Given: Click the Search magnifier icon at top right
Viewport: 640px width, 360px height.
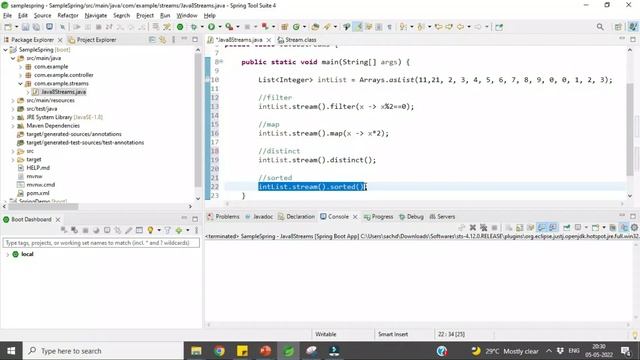Looking at the screenshot, I should pyautogui.click(x=600, y=27).
